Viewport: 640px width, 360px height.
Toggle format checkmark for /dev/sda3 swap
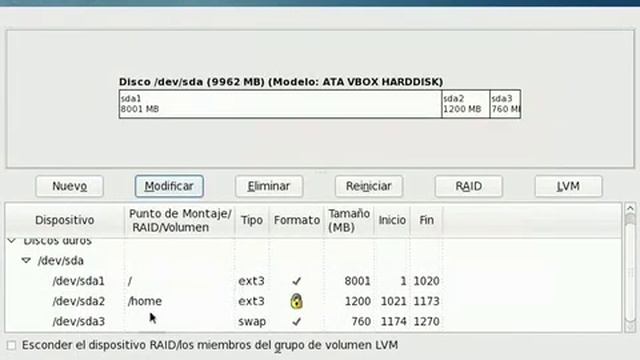[x=296, y=322]
